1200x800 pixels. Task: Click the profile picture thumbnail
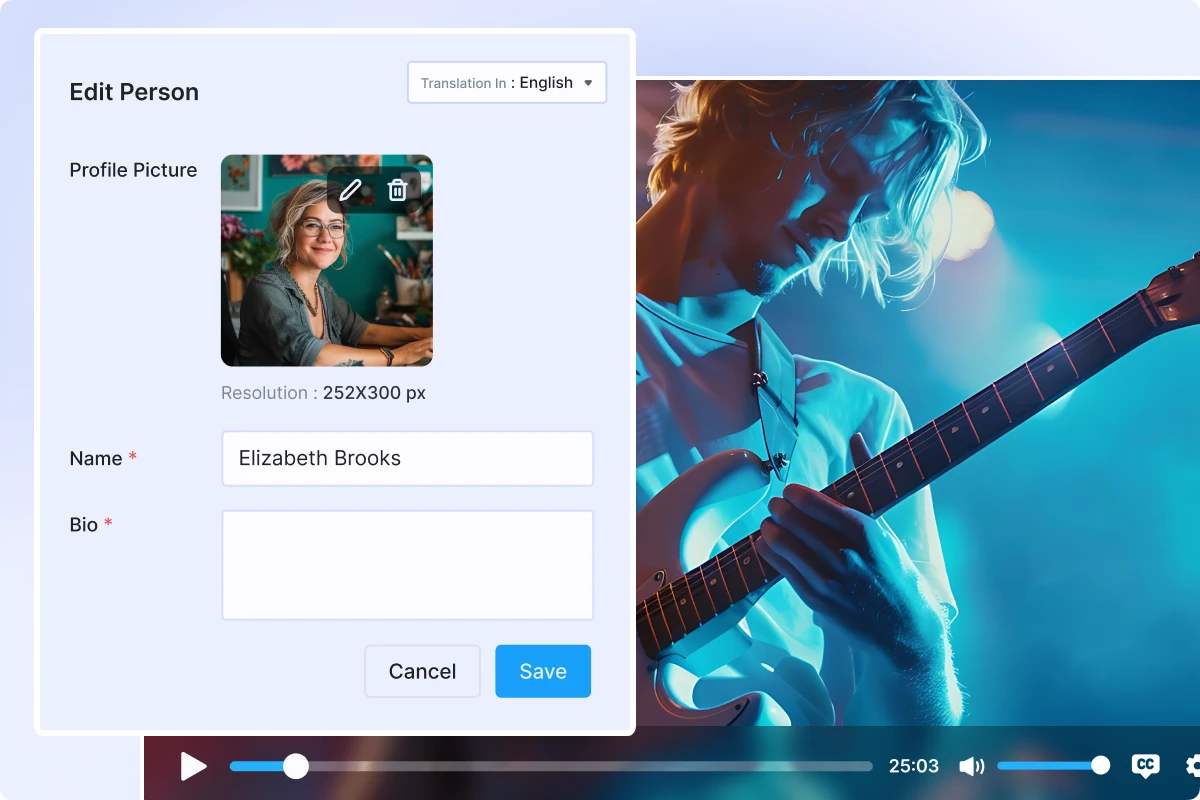point(327,260)
